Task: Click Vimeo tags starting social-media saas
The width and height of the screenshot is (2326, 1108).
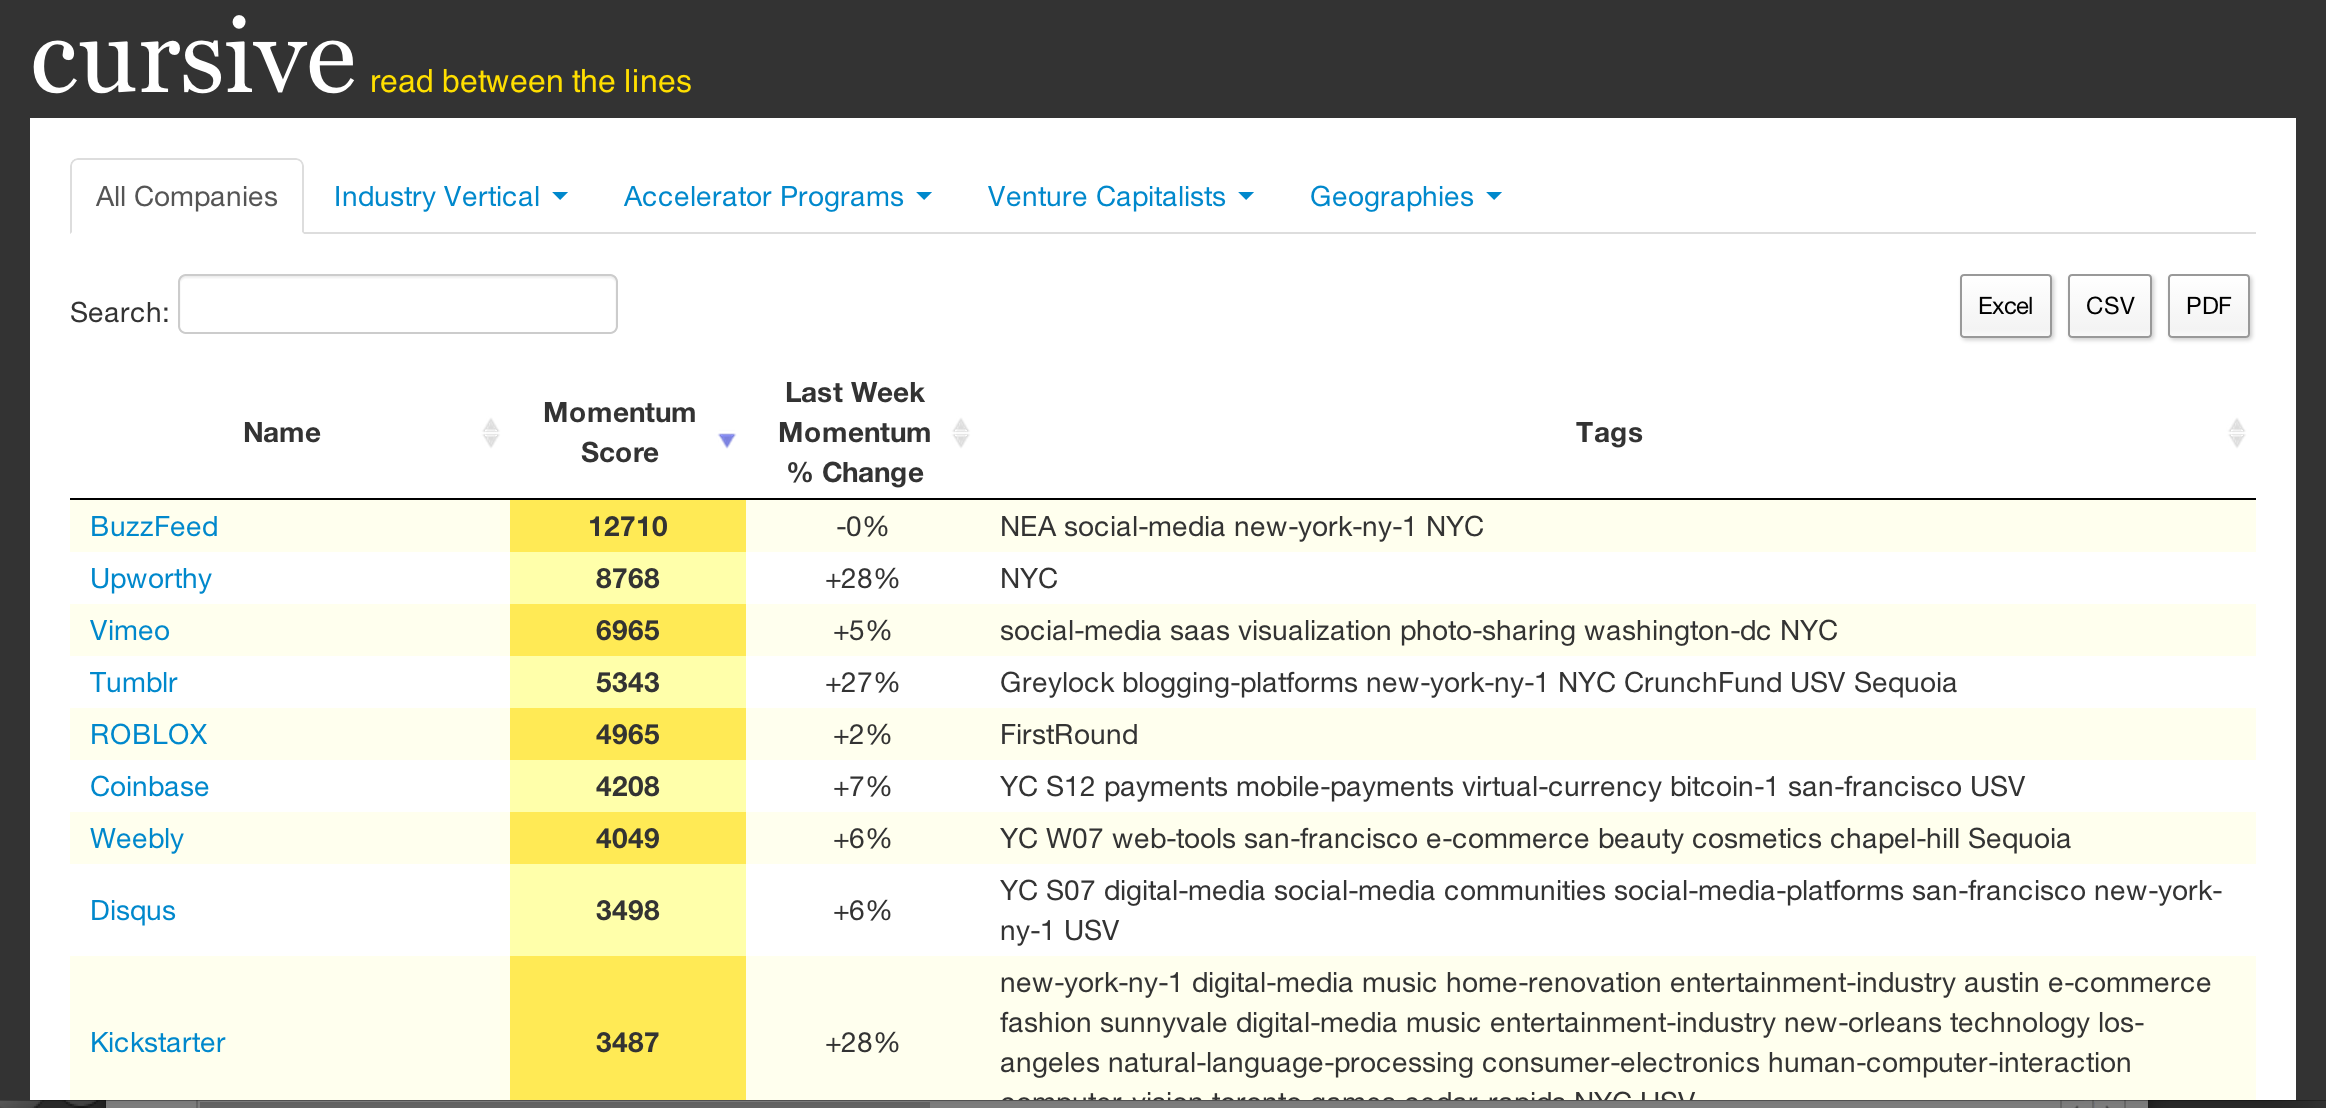Action: pos(1418,631)
